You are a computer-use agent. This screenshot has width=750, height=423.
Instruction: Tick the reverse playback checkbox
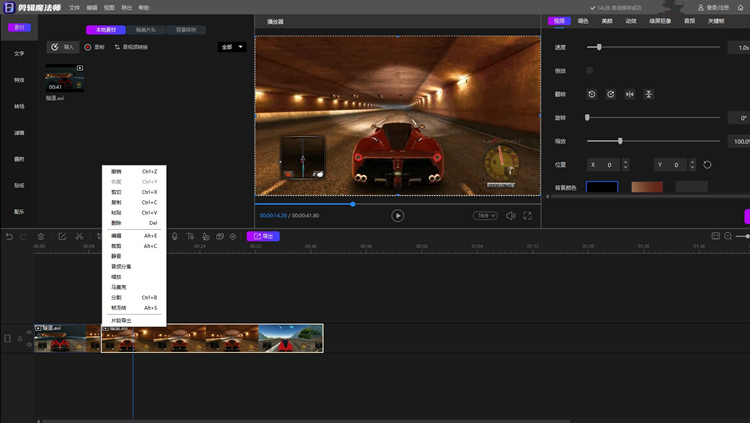(x=590, y=70)
